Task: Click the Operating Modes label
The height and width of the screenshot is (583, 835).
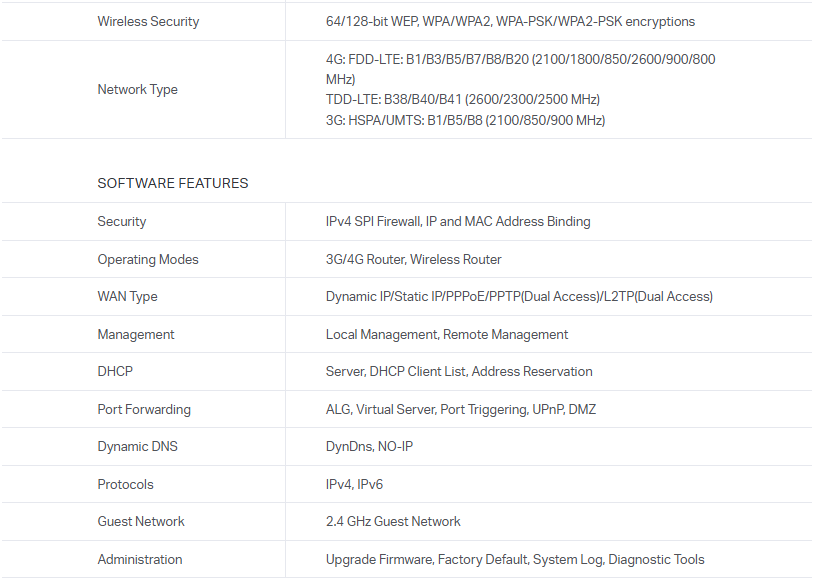Action: click(148, 259)
